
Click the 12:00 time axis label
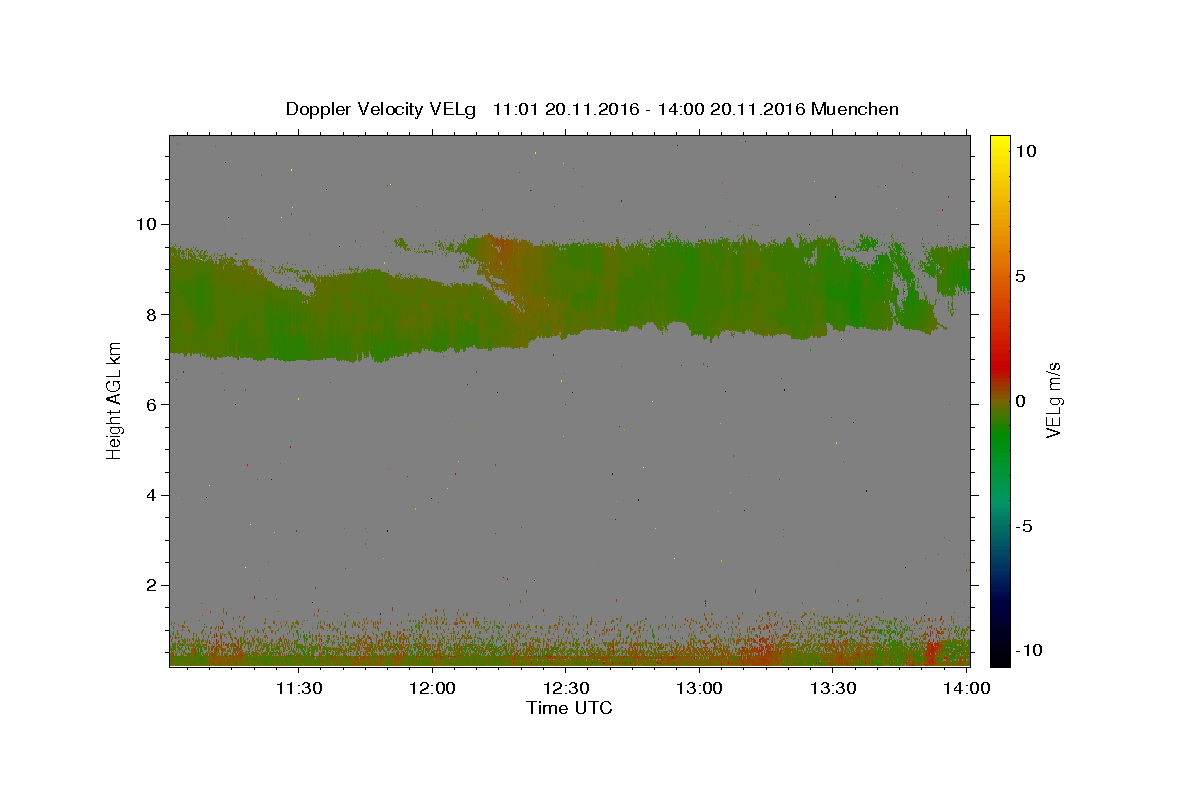click(x=432, y=688)
